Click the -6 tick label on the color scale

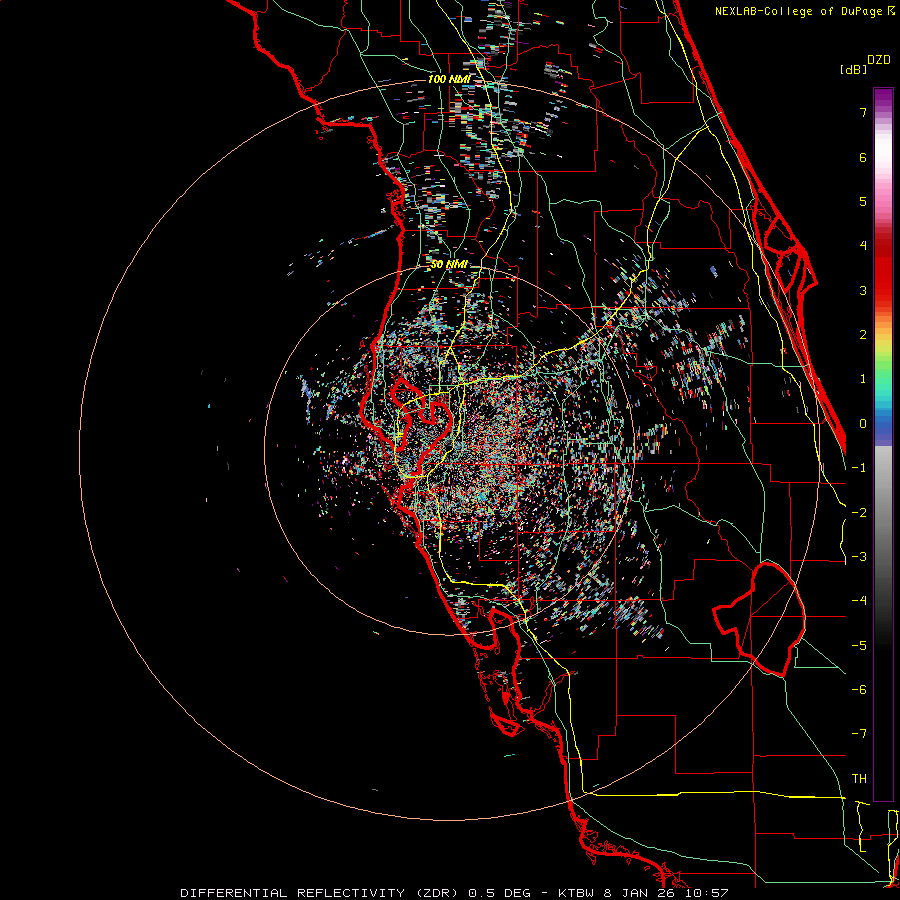click(x=859, y=690)
